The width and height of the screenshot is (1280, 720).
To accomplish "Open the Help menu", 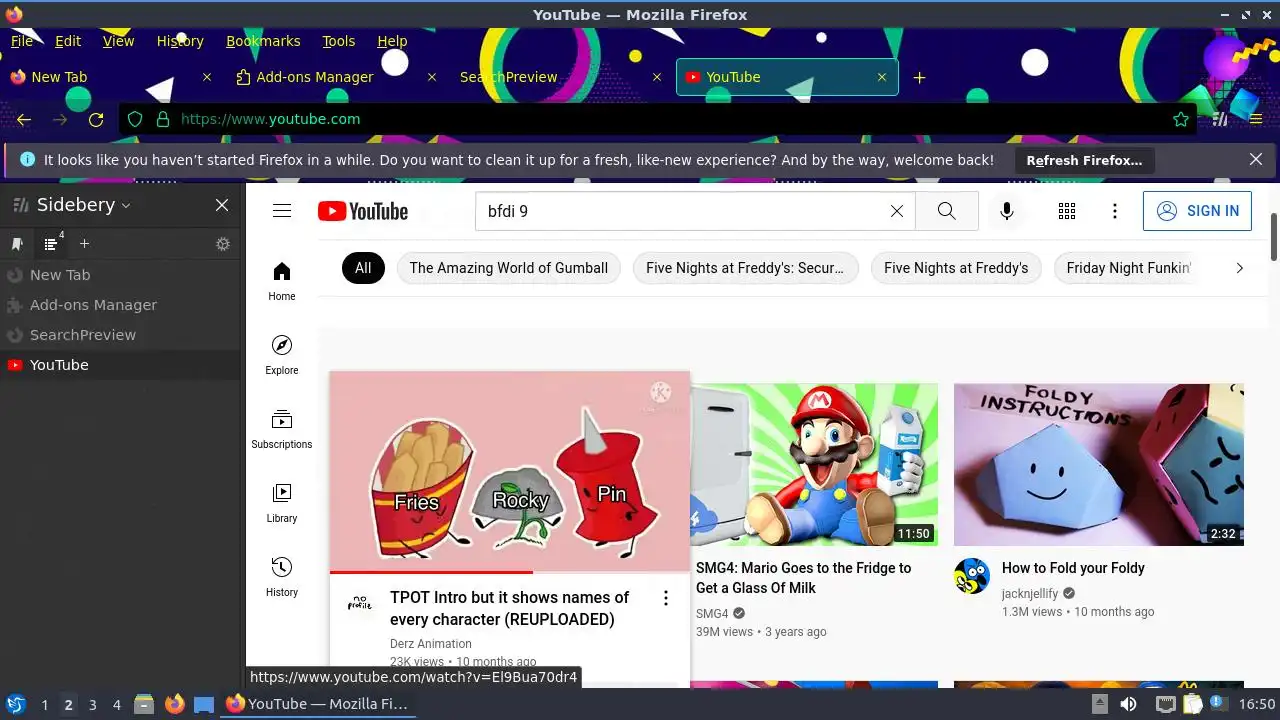I will click(x=392, y=41).
